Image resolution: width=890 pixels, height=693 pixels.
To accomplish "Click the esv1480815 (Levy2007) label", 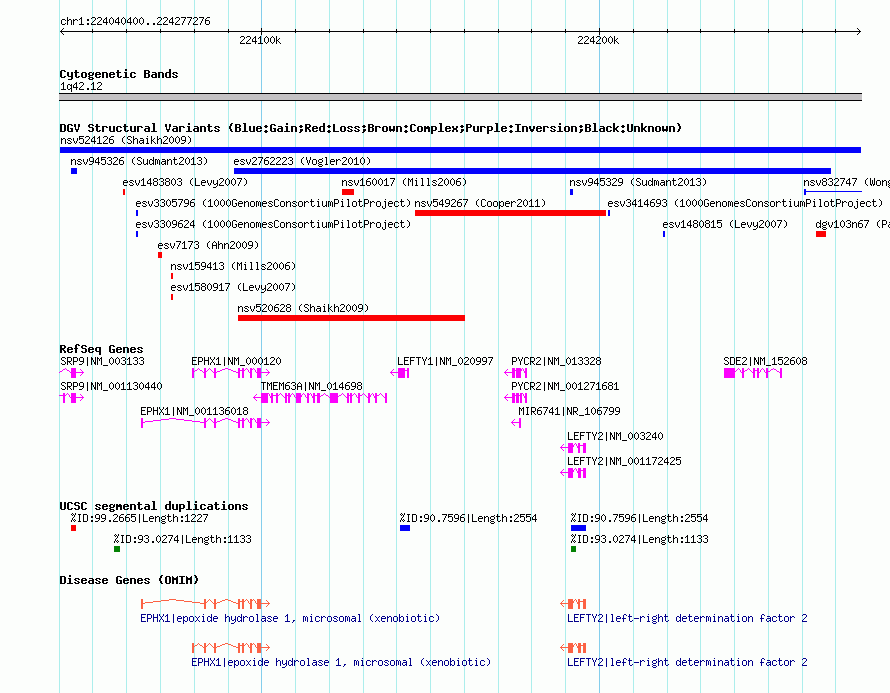I will [x=725, y=224].
